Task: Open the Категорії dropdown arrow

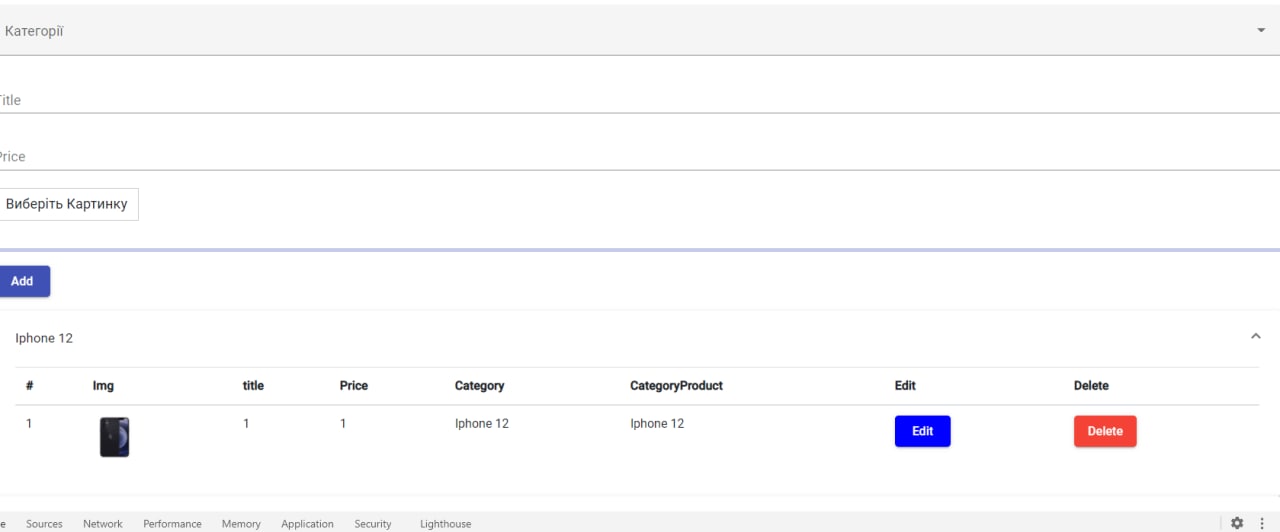Action: coord(1261,31)
